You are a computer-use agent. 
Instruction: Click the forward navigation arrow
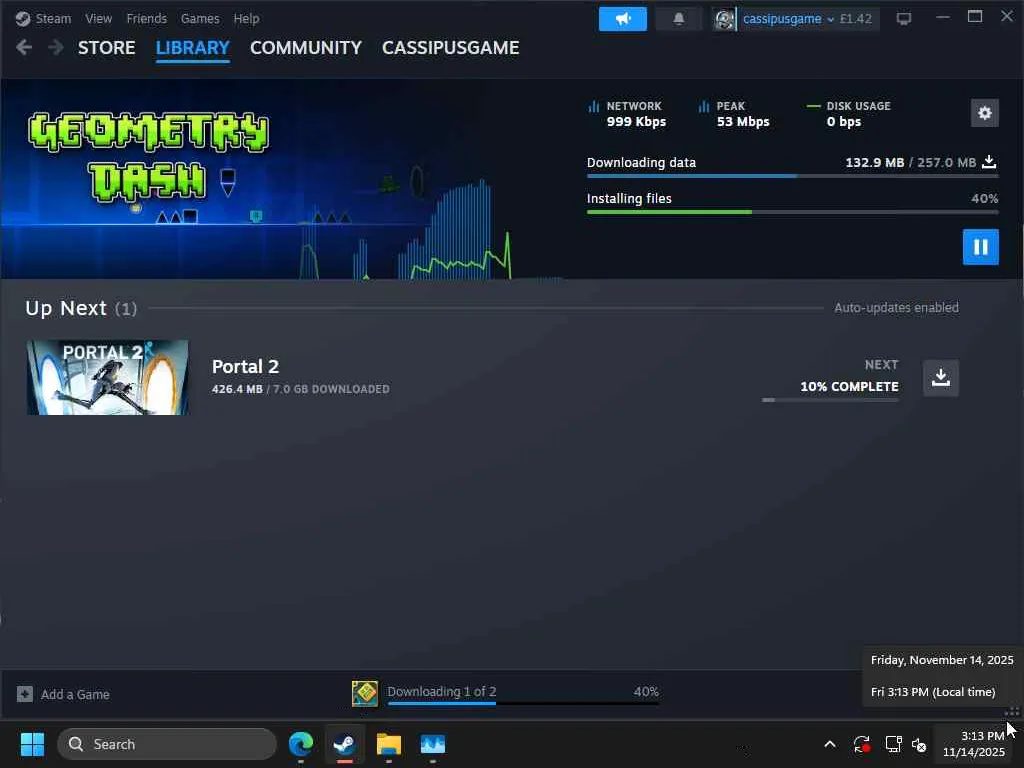tap(56, 47)
